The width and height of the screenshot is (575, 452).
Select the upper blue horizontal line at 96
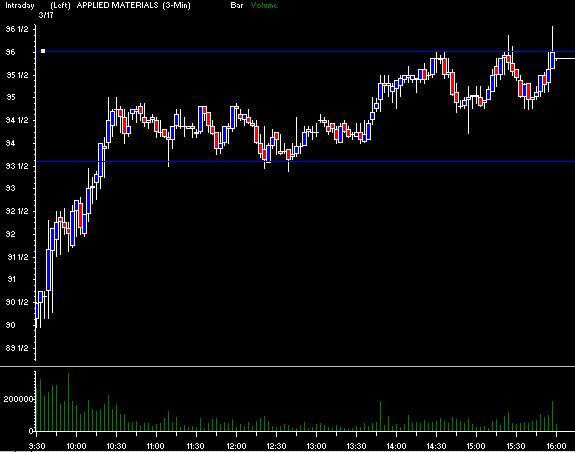[305, 52]
